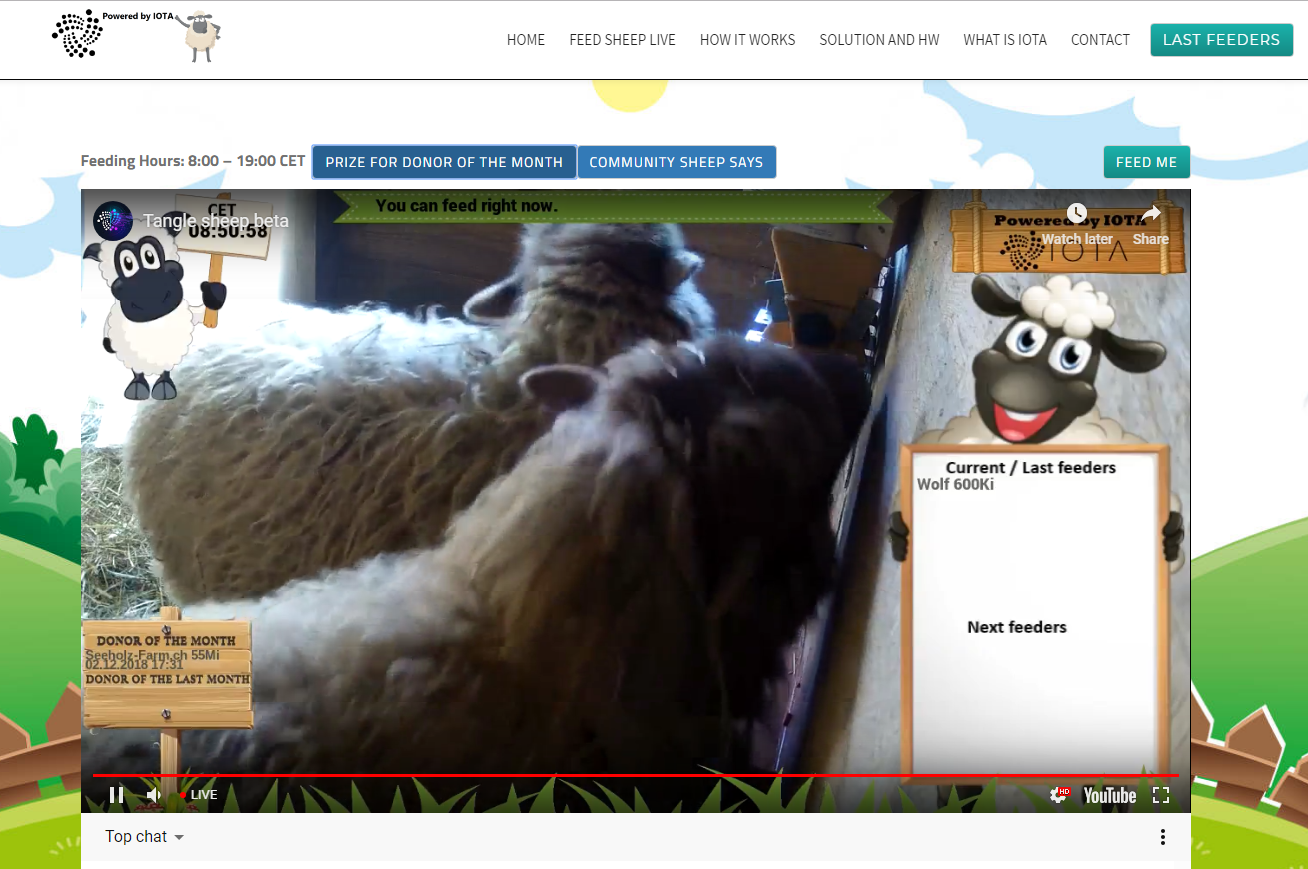Expand the Top chat dropdown
1308x869 pixels.
[x=145, y=837]
